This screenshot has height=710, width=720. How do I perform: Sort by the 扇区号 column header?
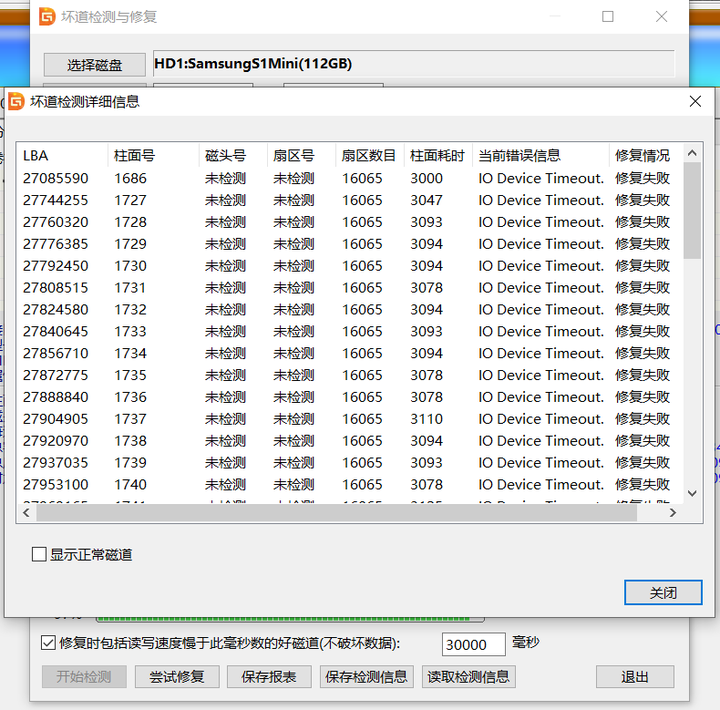pyautogui.click(x=301, y=155)
